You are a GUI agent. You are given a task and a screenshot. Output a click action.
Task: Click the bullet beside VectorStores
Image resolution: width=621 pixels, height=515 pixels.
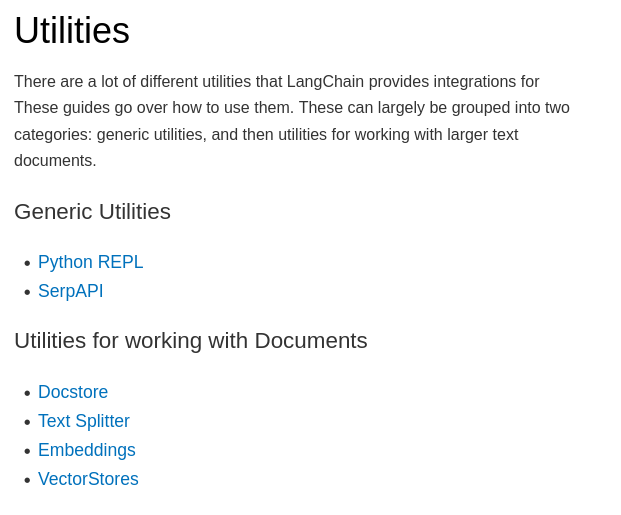coord(27,480)
